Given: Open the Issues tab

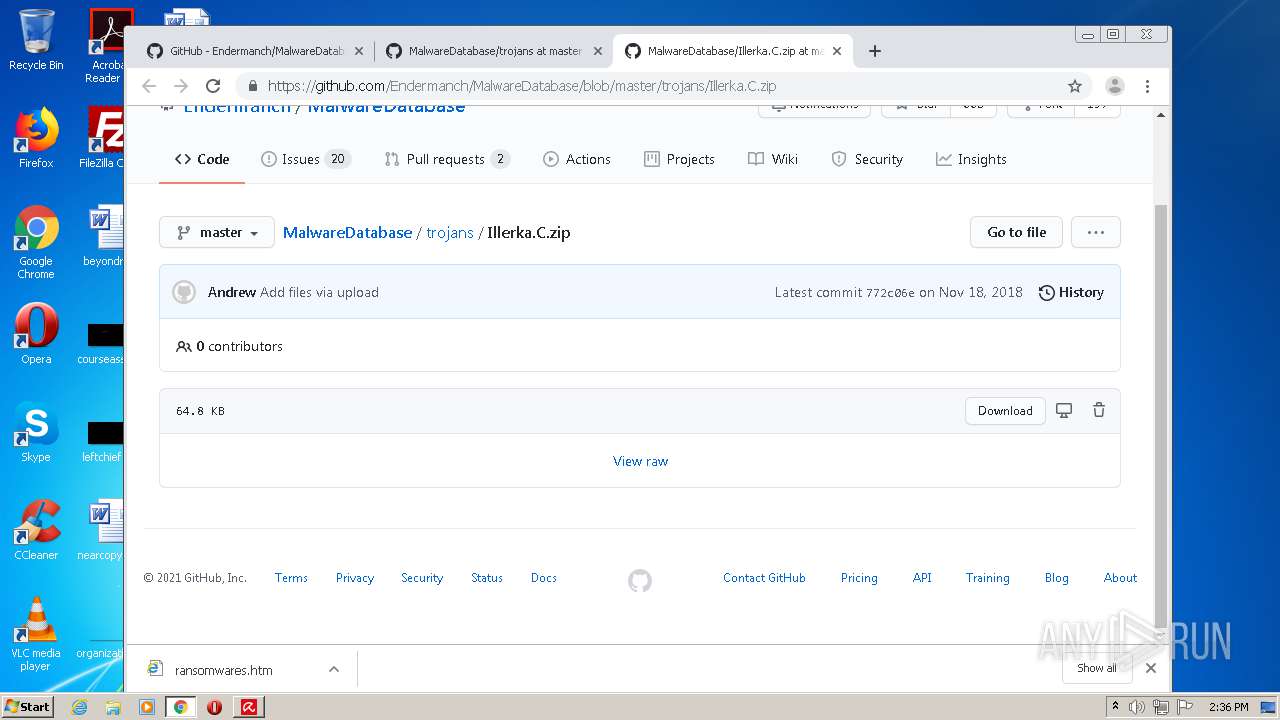Looking at the screenshot, I should 306,159.
